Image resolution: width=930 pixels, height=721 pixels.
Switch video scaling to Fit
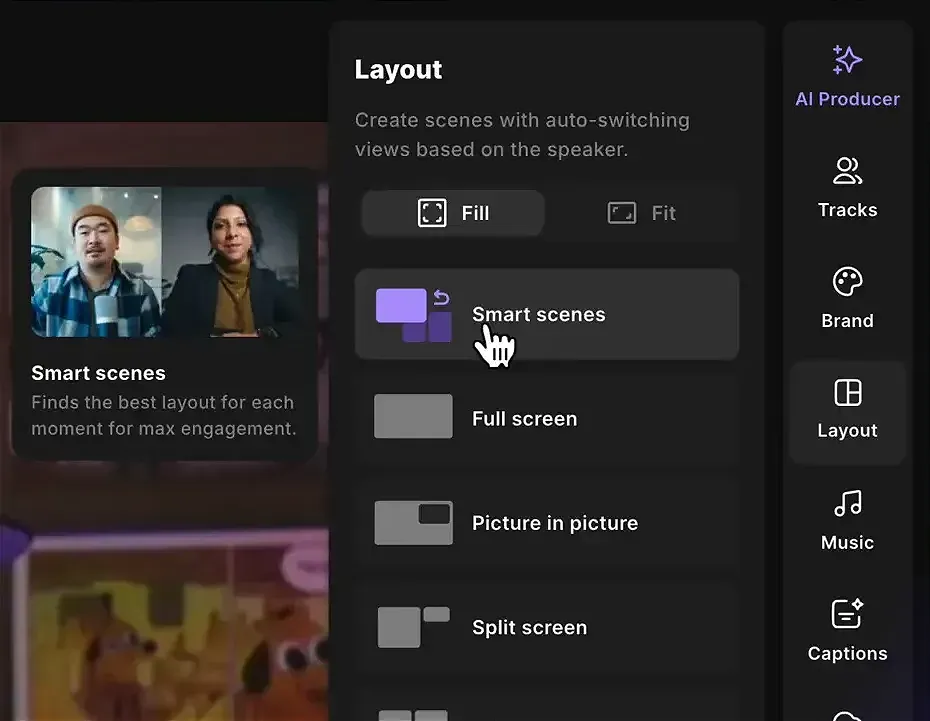[642, 213]
